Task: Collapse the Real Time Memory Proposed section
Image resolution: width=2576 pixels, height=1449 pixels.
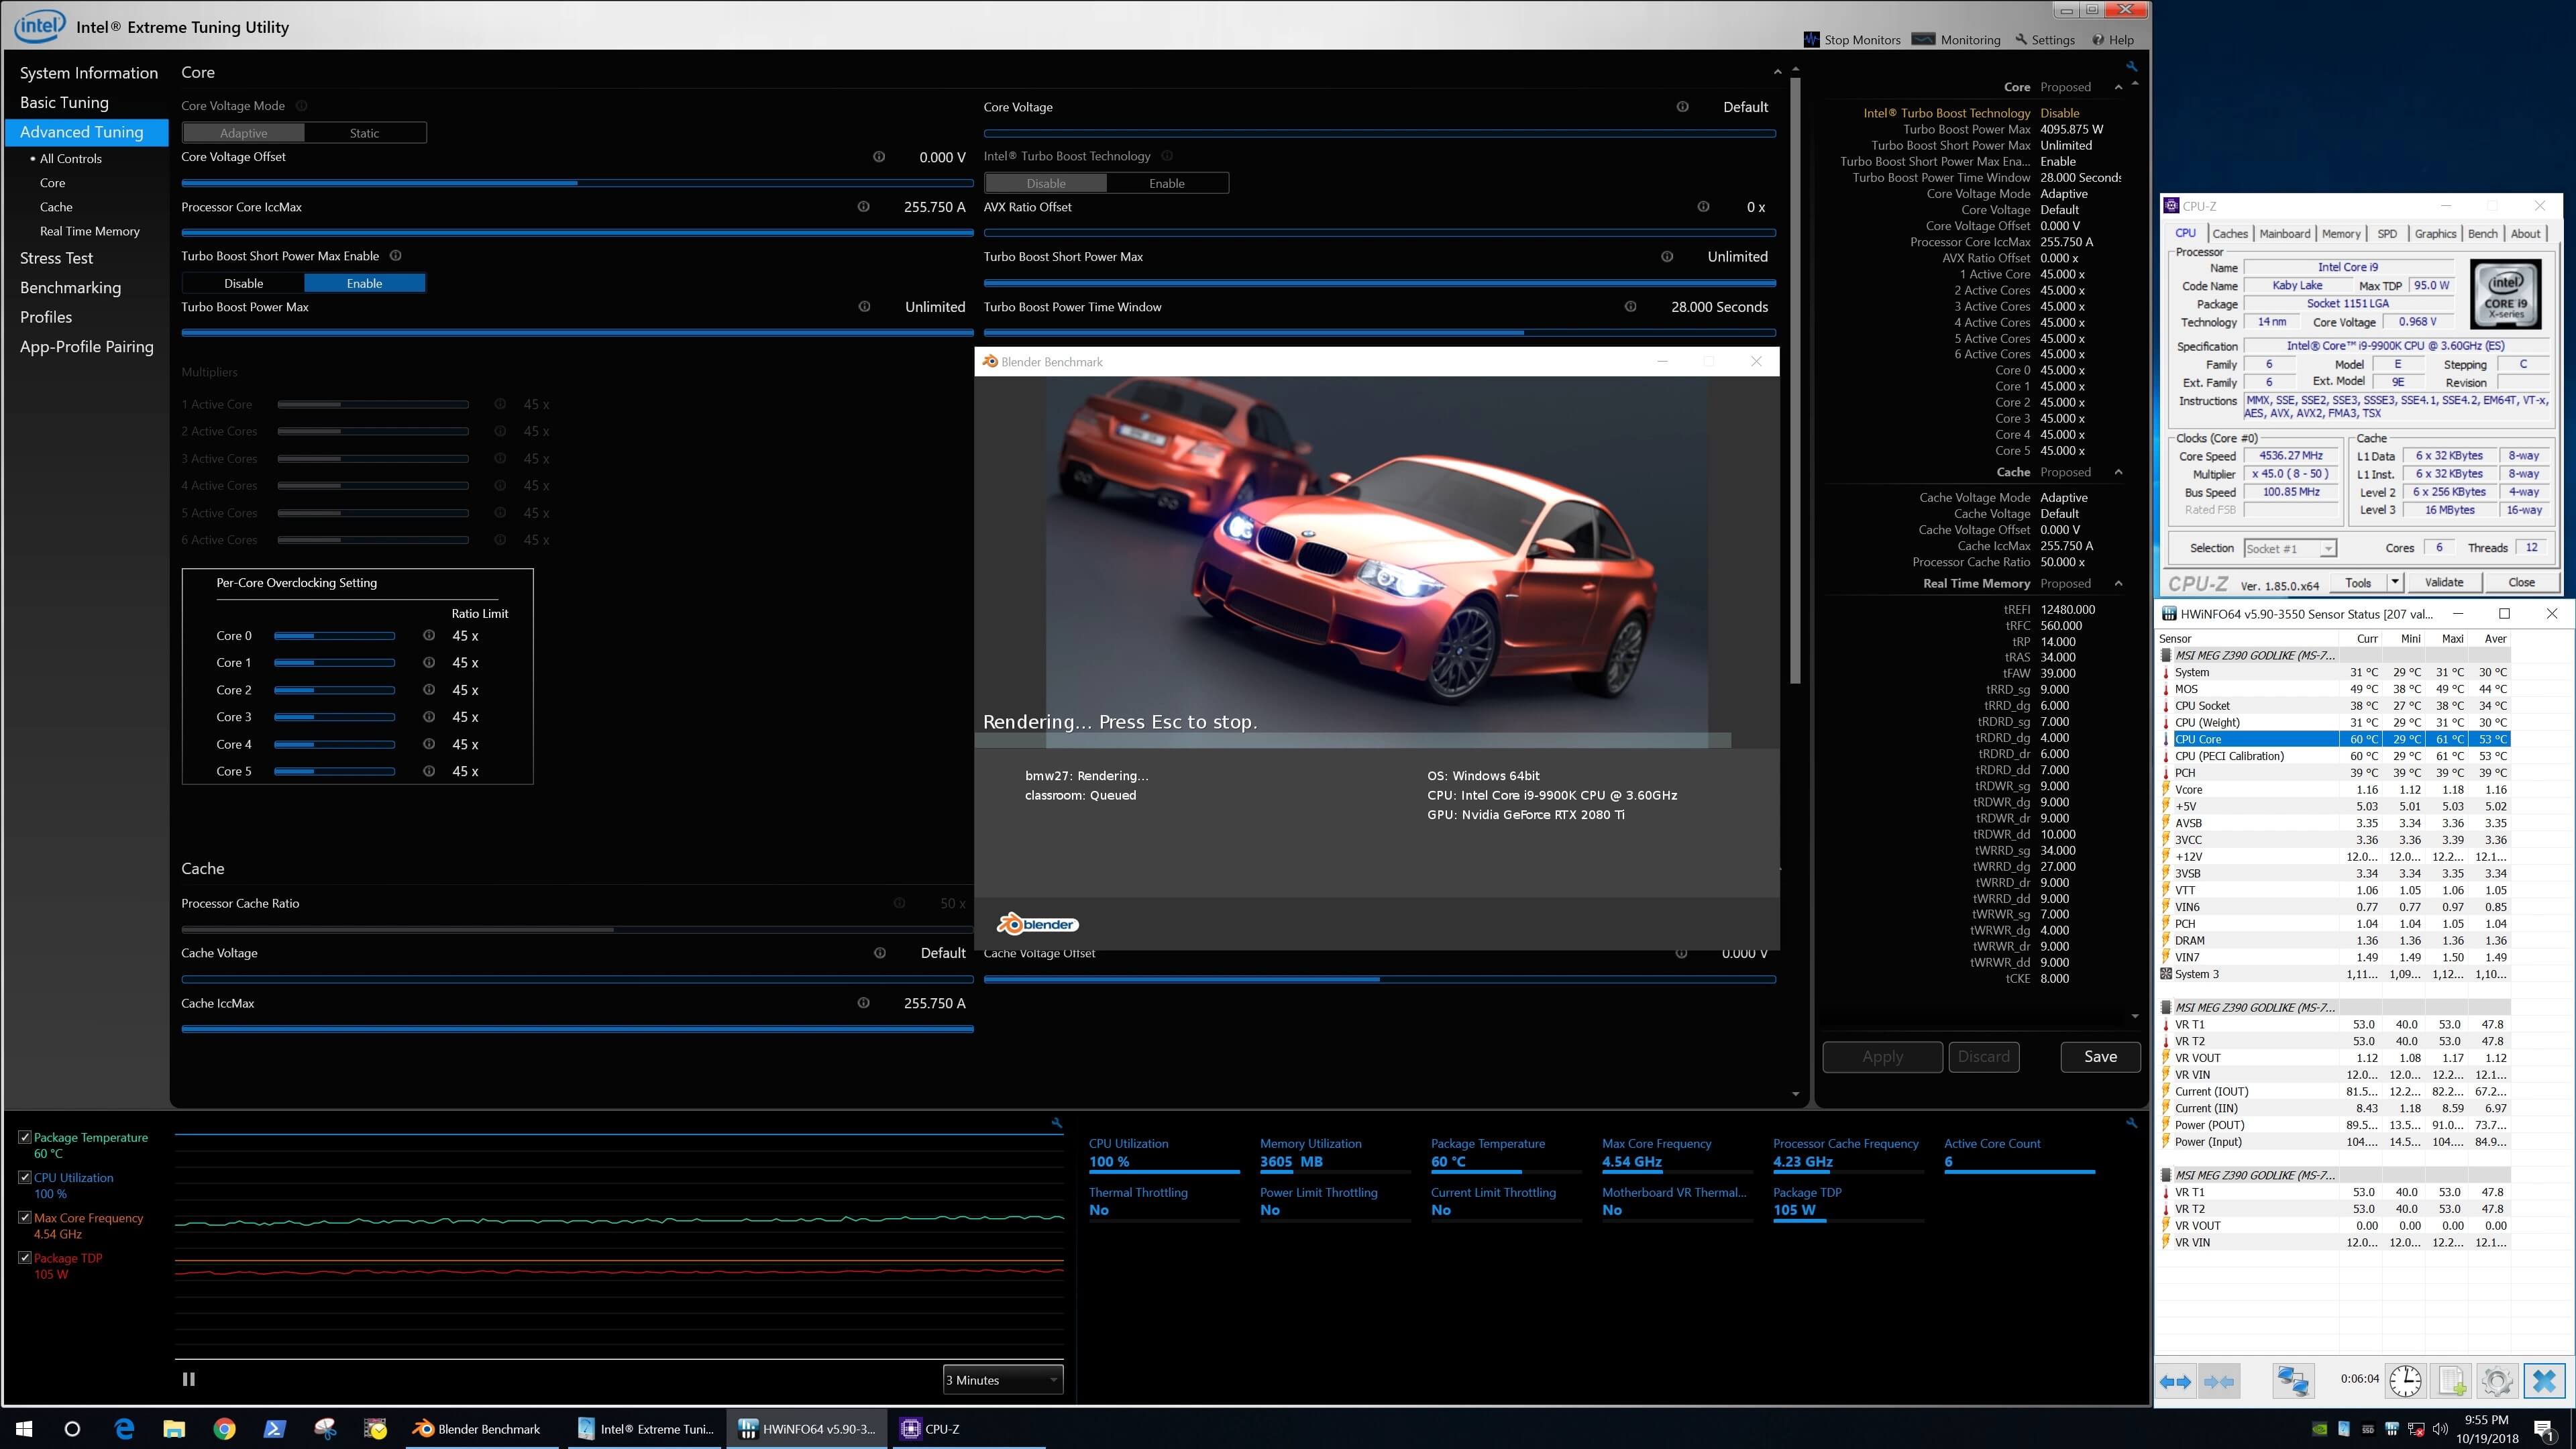Action: (2118, 584)
